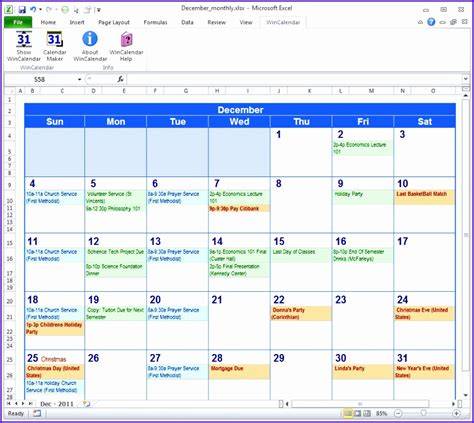Click inside the formula bar
Screen dimensions: 474x423
point(295,79)
